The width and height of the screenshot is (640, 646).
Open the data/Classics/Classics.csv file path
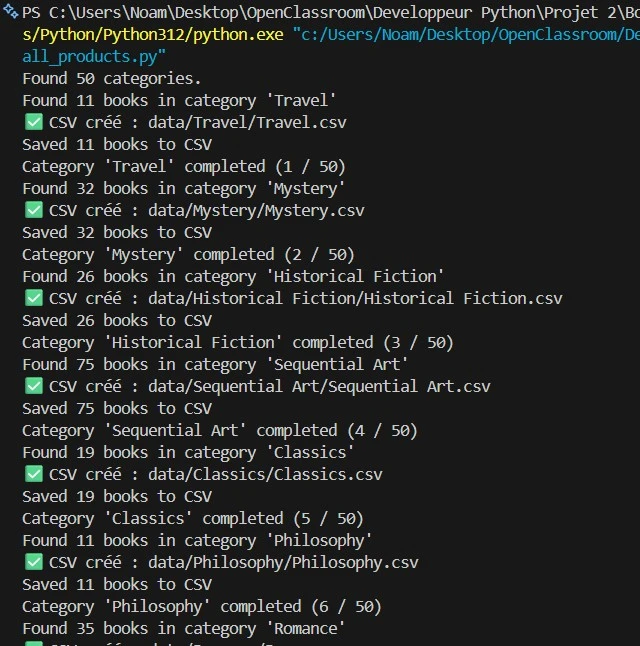pos(264,475)
